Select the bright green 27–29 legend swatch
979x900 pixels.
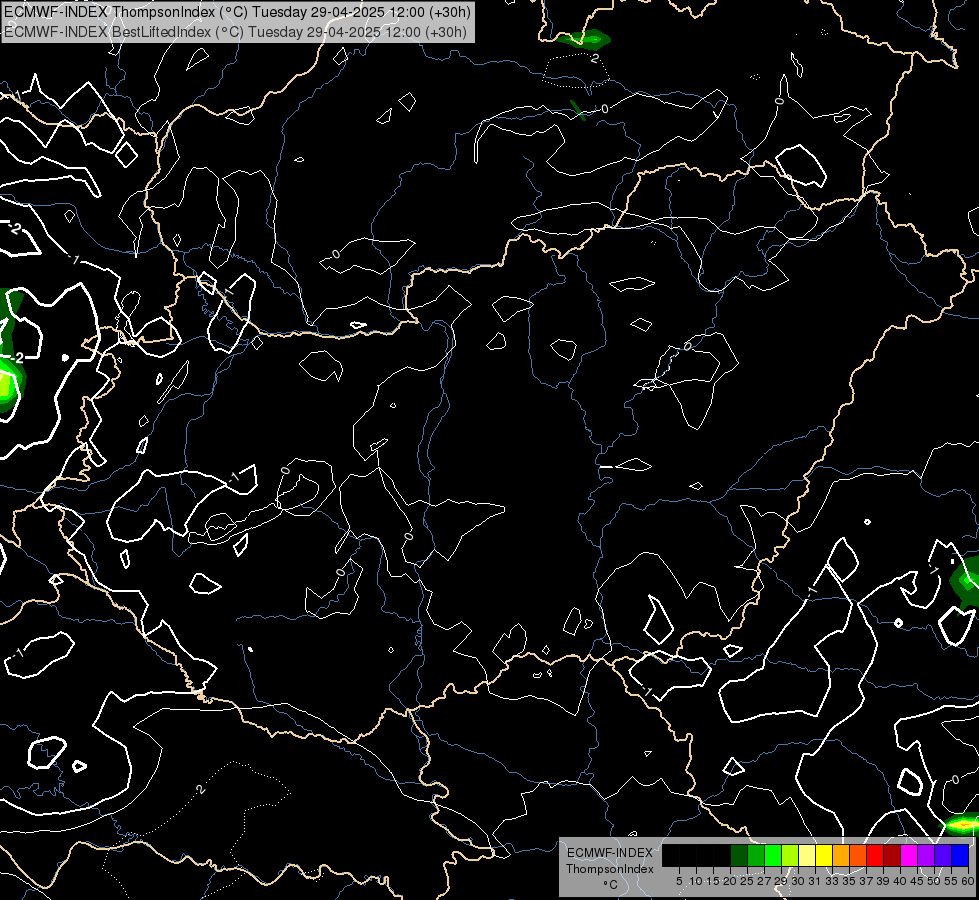(x=773, y=855)
